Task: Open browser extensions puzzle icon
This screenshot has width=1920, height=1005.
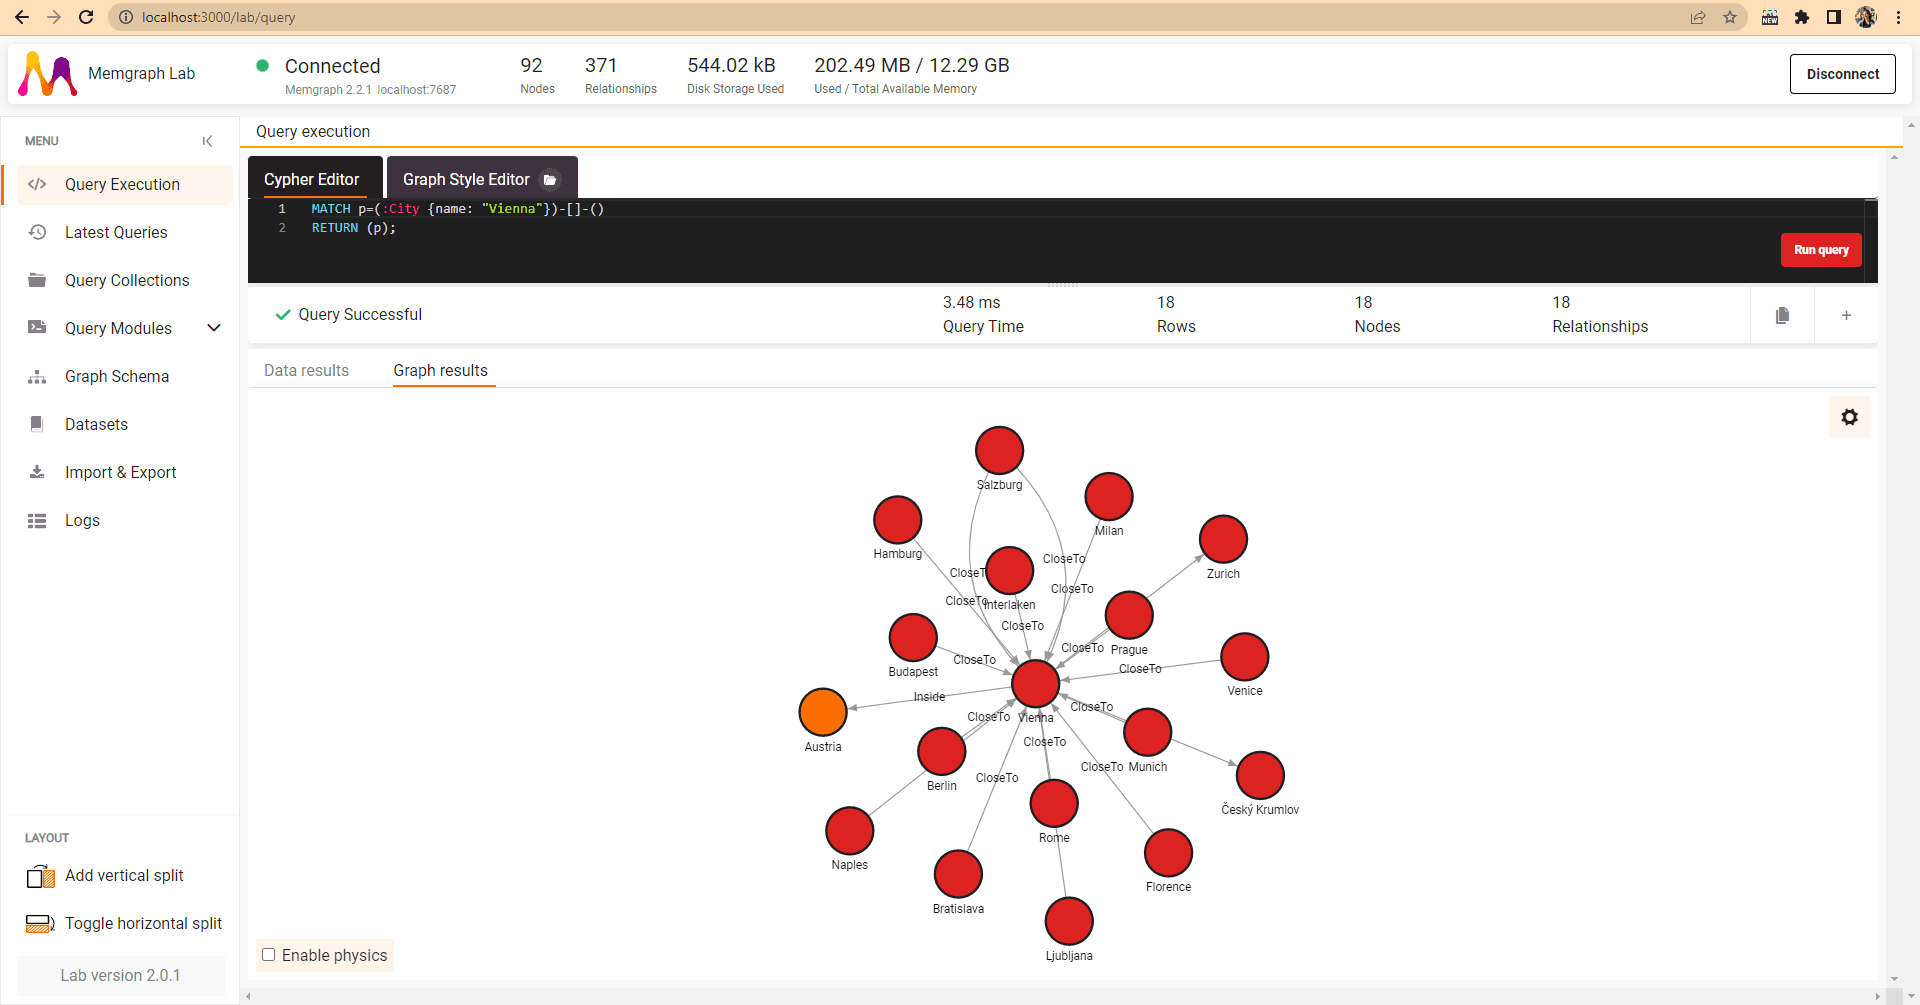Action: [x=1802, y=17]
